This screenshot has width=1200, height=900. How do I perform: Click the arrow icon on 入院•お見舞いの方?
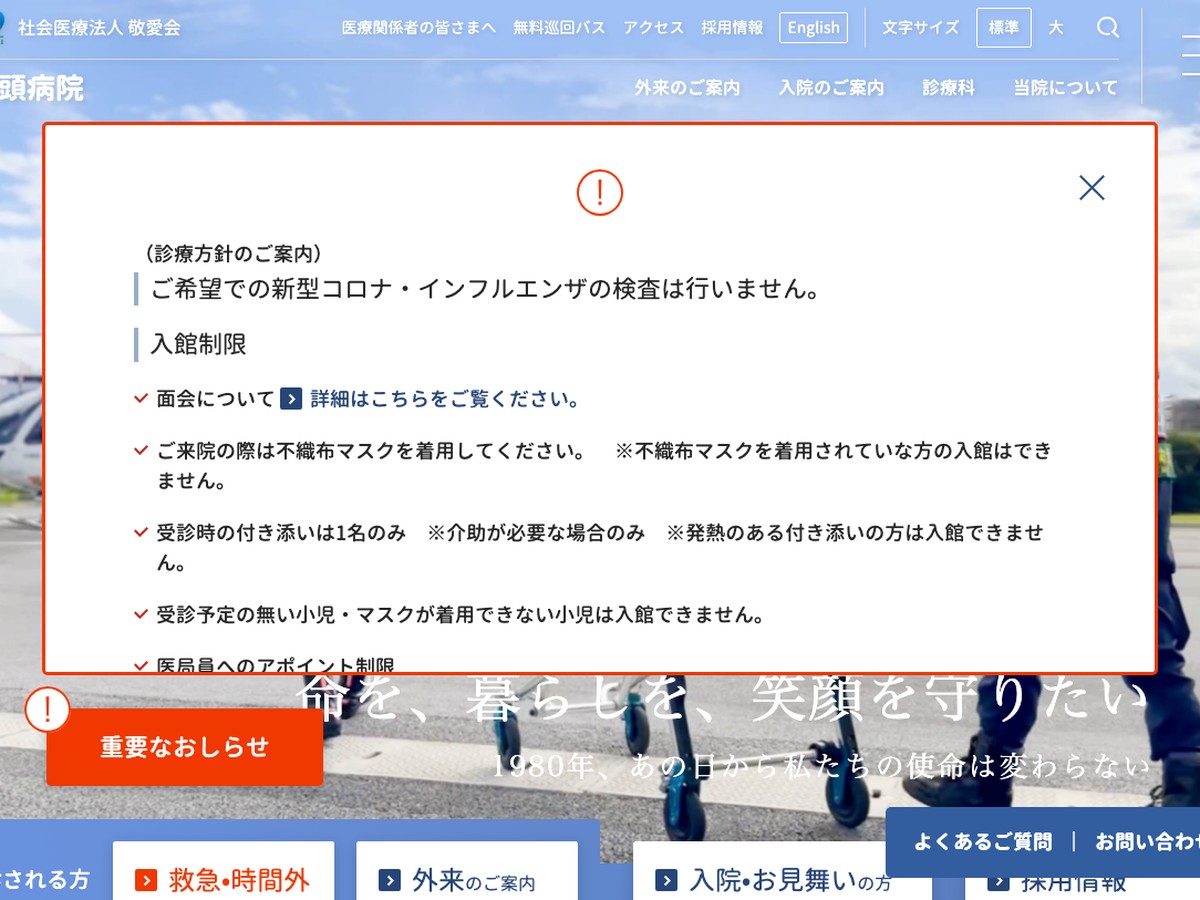[666, 881]
